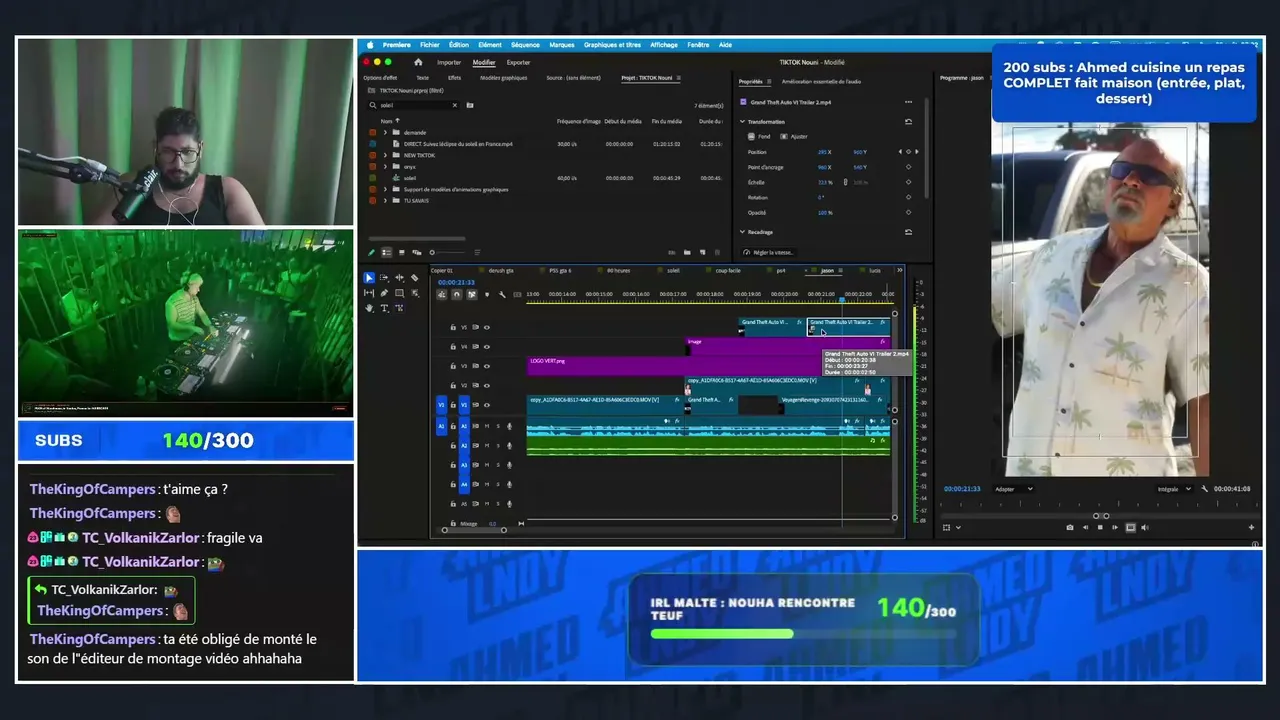
Task: Activate the Slip tool
Action: click(x=369, y=293)
